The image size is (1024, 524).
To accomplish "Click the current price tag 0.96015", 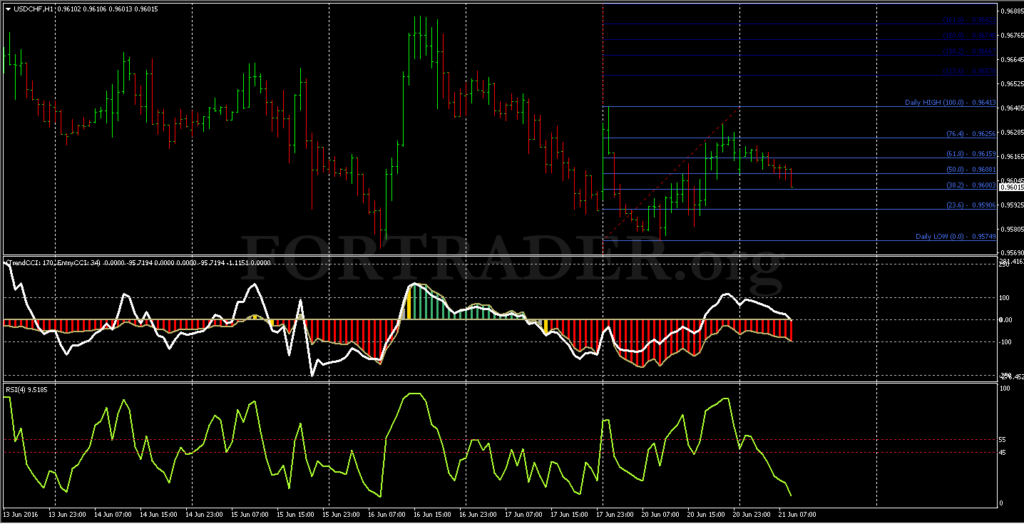I will click(1011, 188).
